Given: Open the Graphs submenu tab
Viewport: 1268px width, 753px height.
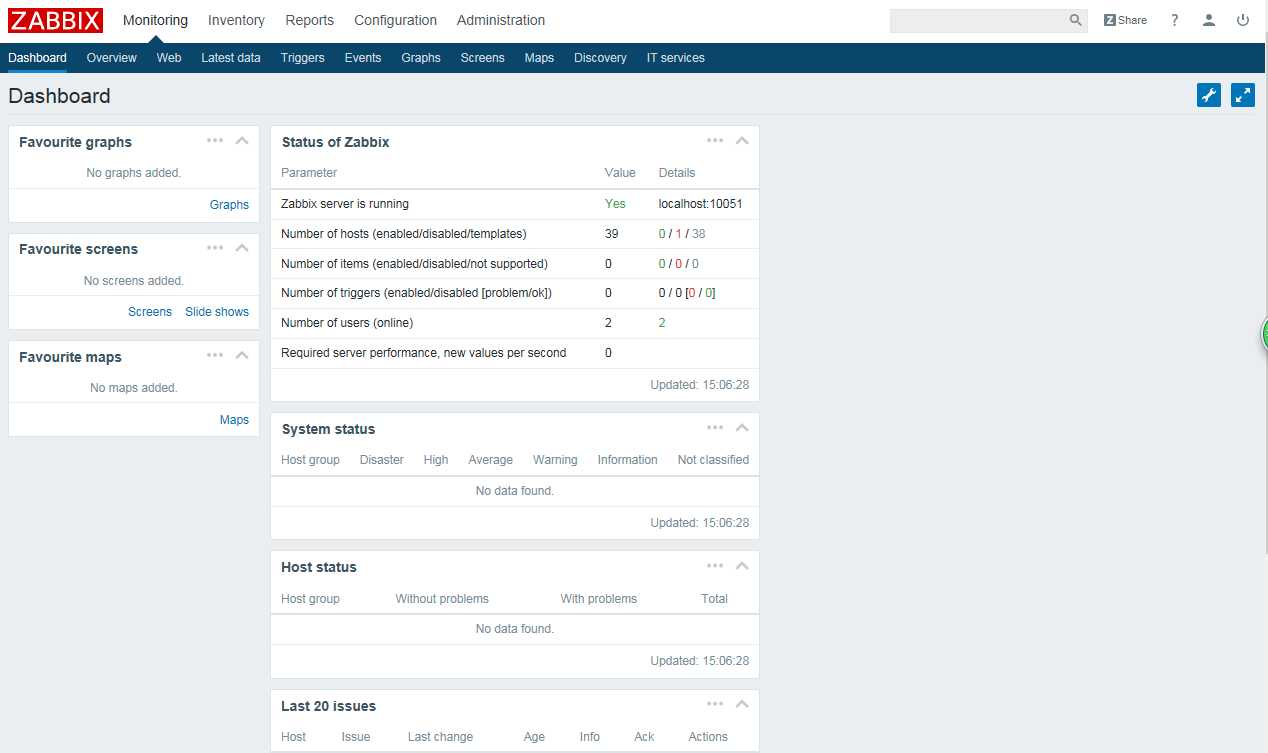Looking at the screenshot, I should point(421,58).
